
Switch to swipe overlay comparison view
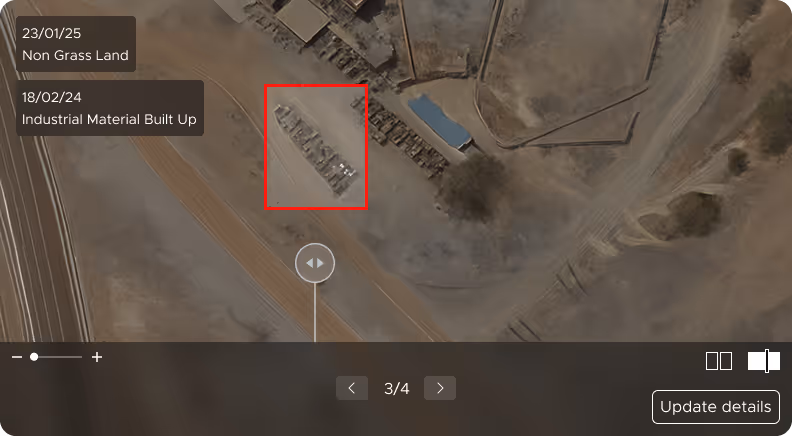coord(764,361)
